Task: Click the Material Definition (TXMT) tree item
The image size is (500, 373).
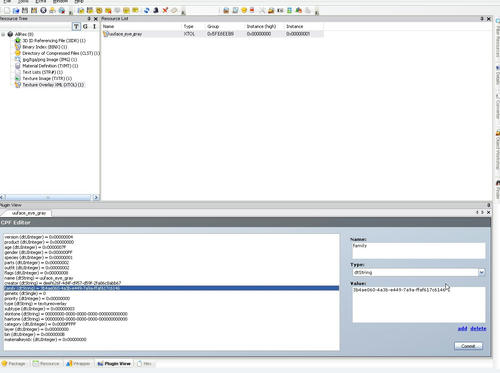Action: click(50, 66)
